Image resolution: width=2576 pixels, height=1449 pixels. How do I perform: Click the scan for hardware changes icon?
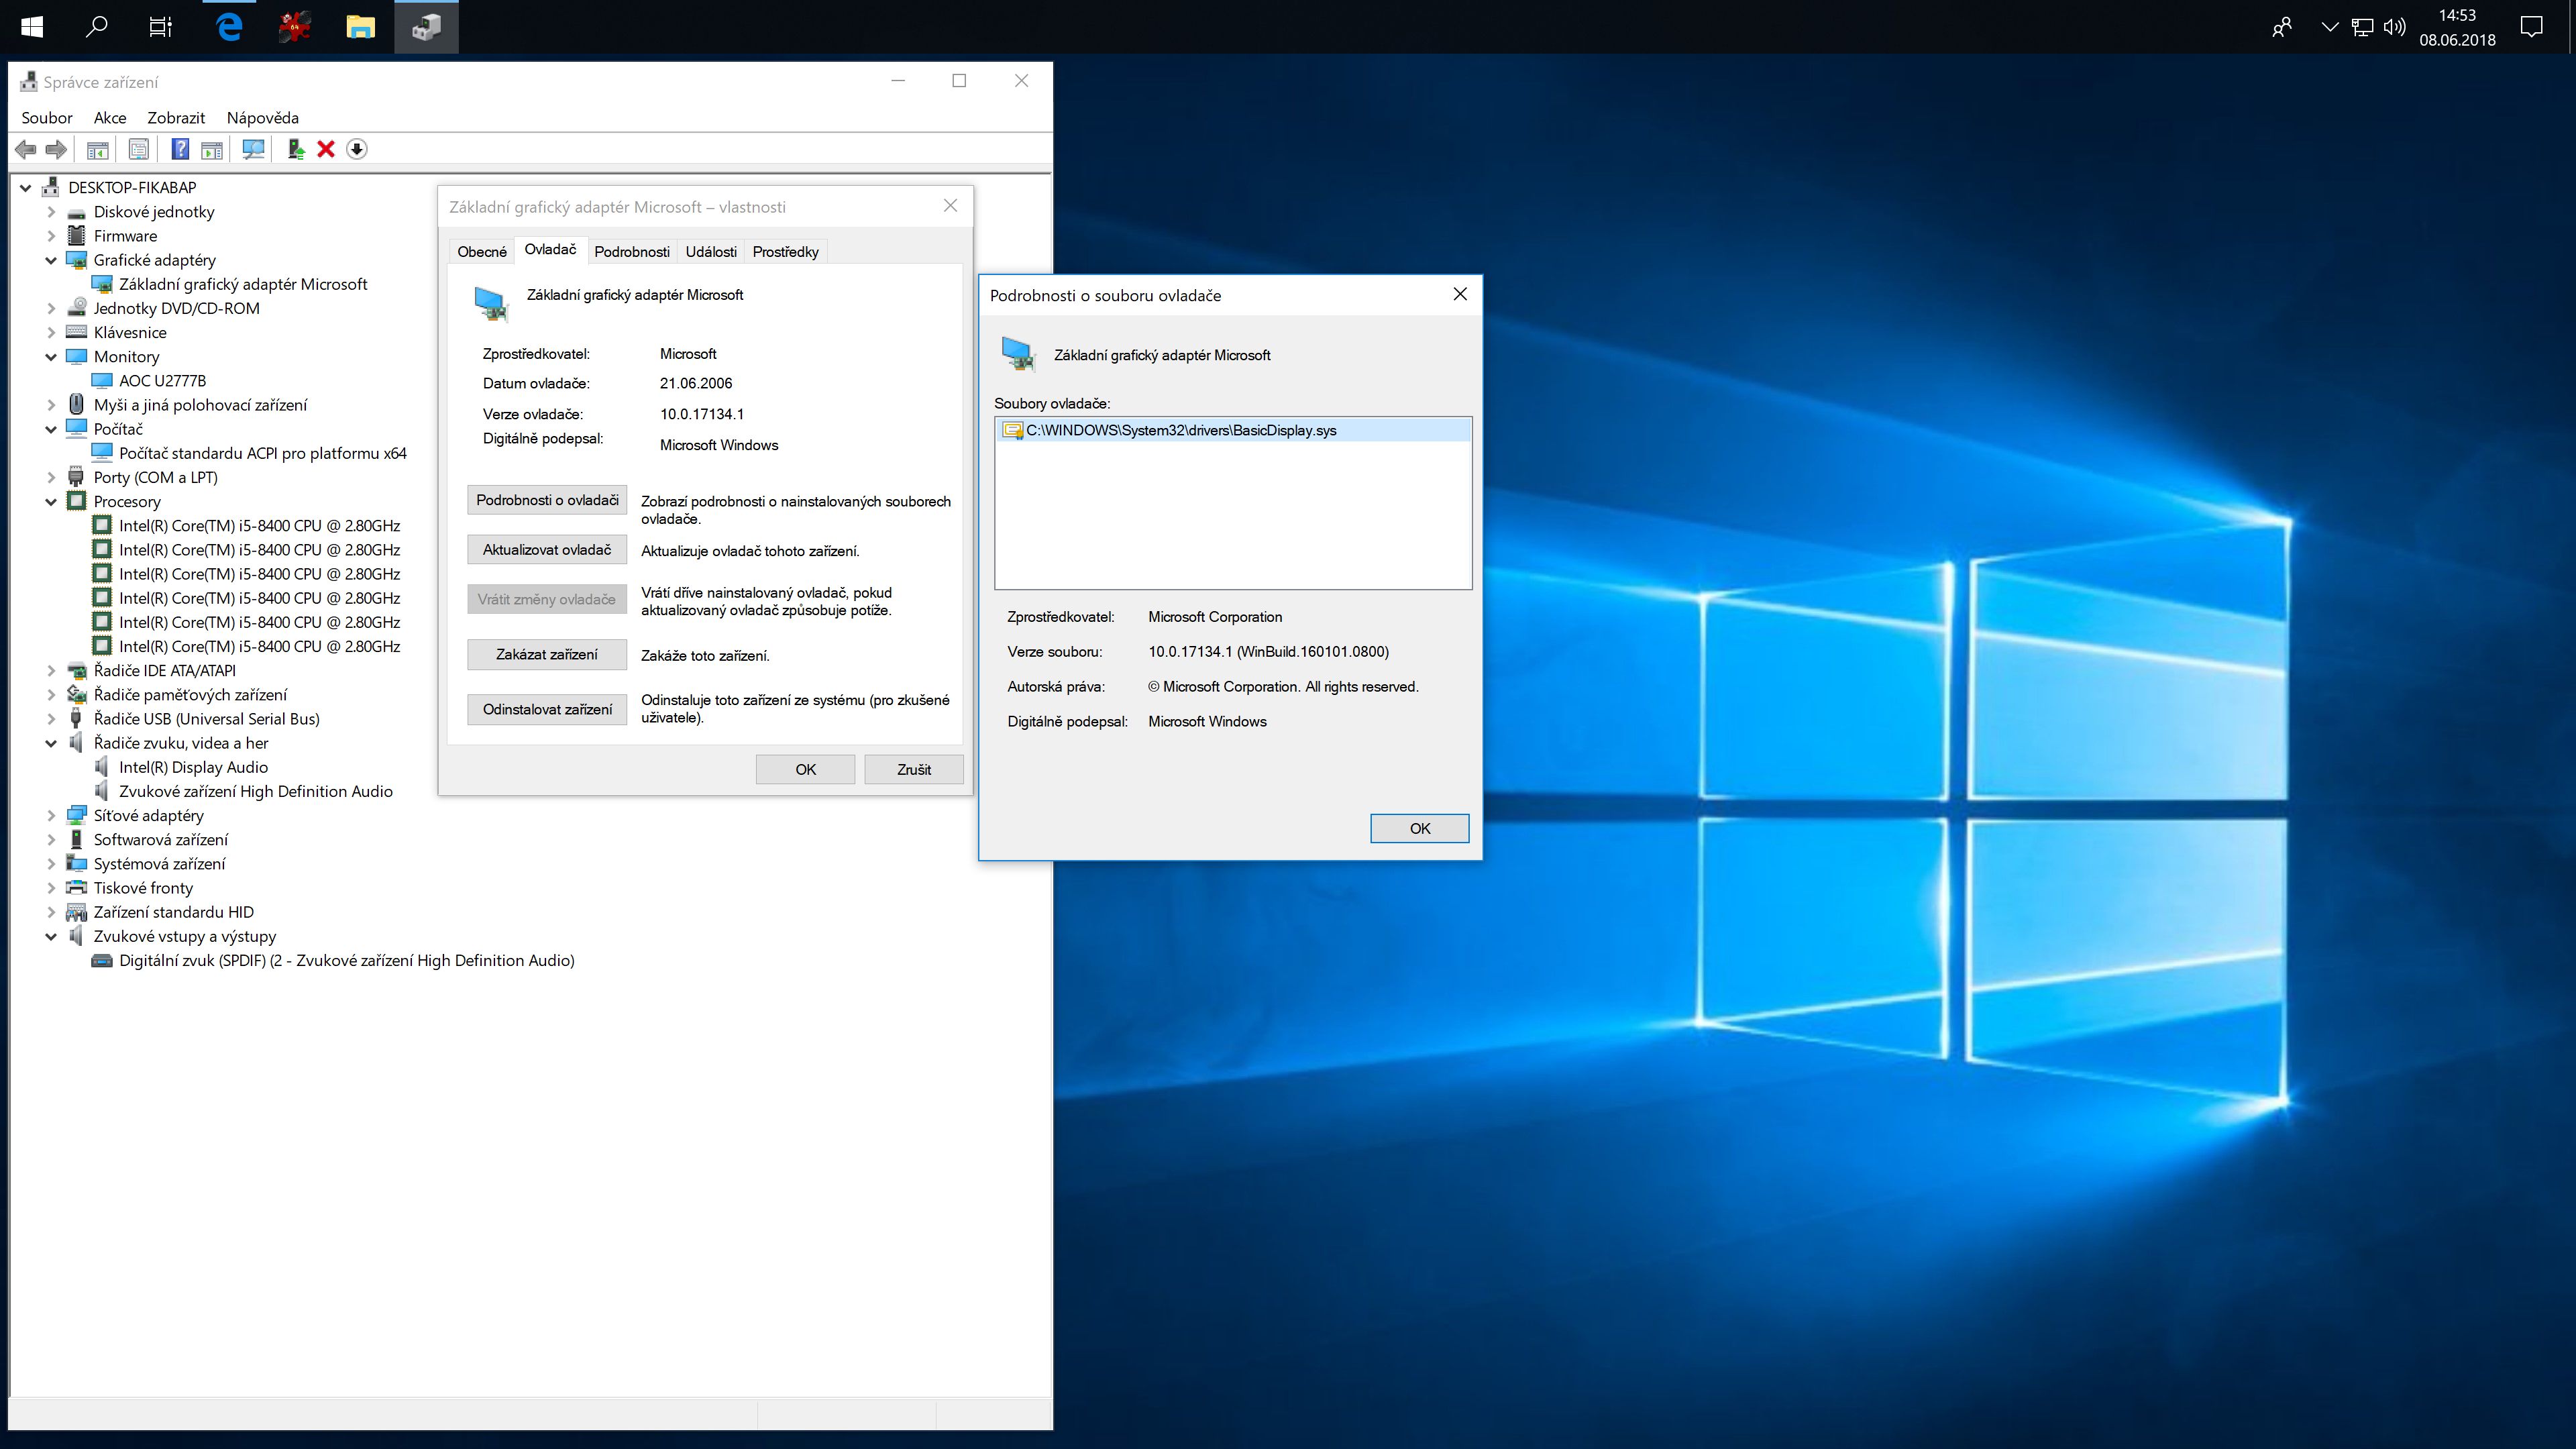point(254,149)
